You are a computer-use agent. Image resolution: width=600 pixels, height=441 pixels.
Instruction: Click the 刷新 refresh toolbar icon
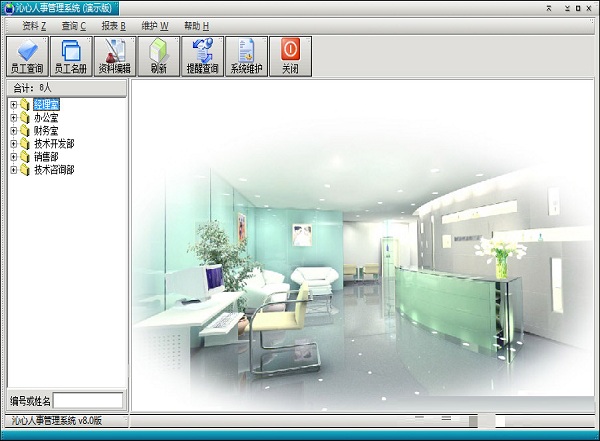coord(158,57)
